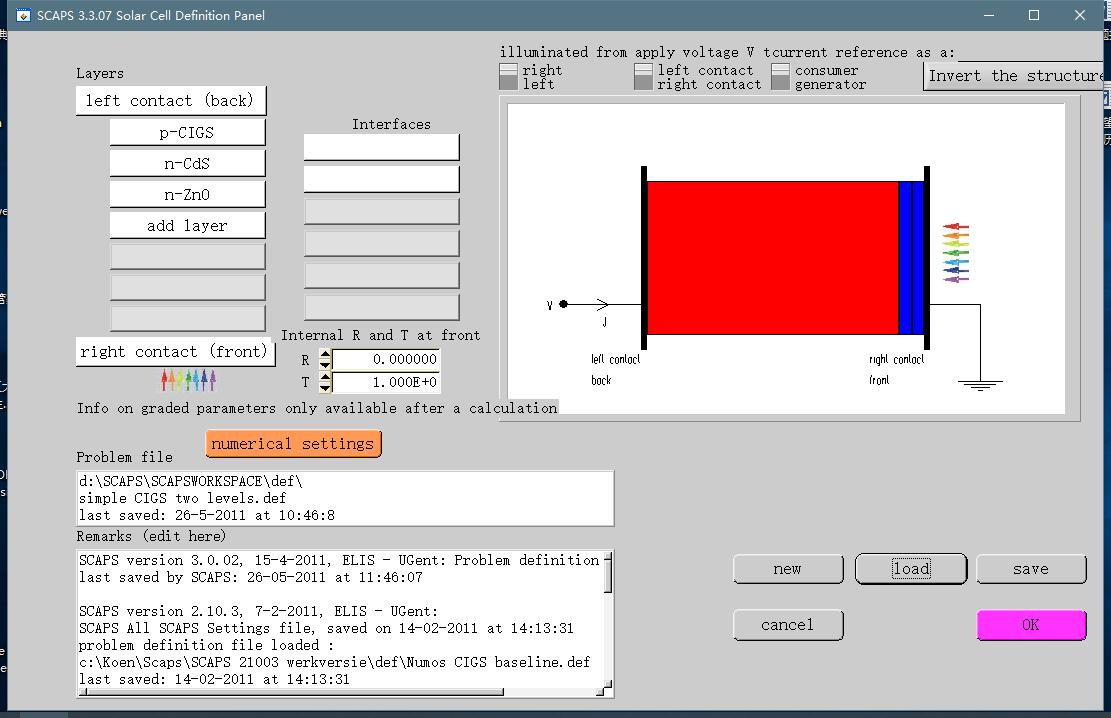The width and height of the screenshot is (1111, 718).
Task: Toggle current reference consumer/generator switch
Action: tap(781, 77)
